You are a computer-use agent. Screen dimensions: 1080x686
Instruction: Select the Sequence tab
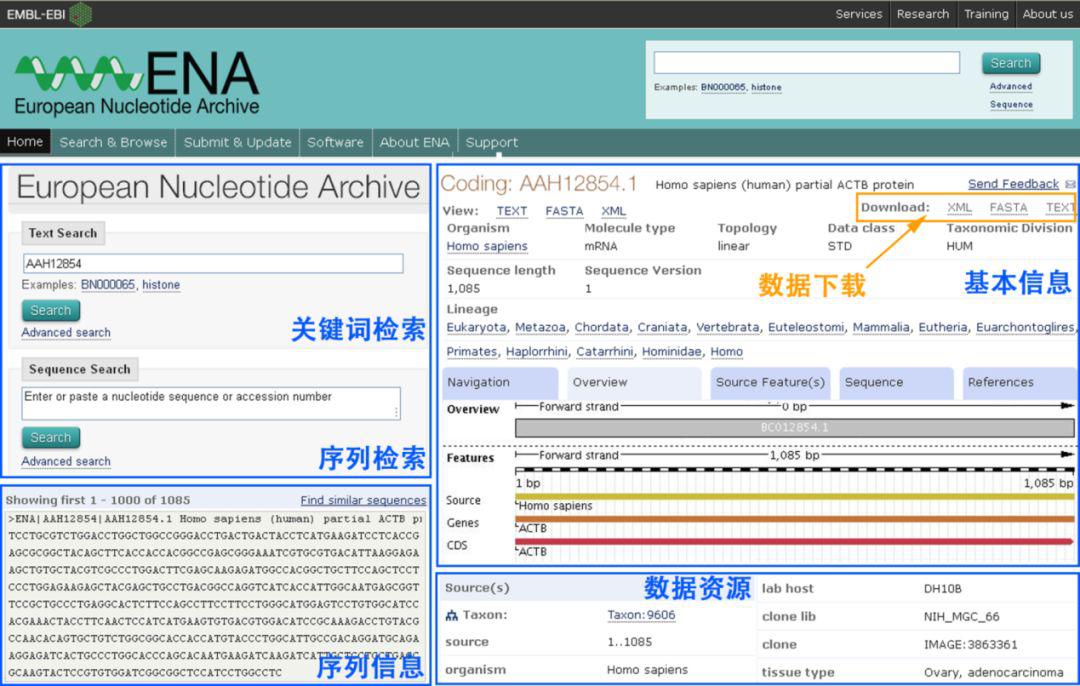click(896, 383)
